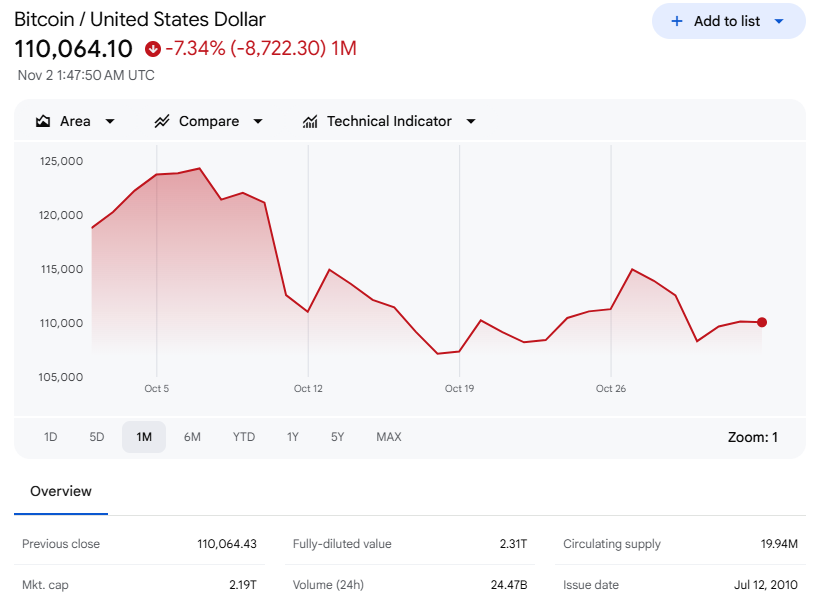Click the Oct 12 axis label
This screenshot has width=822, height=612.
pos(308,389)
